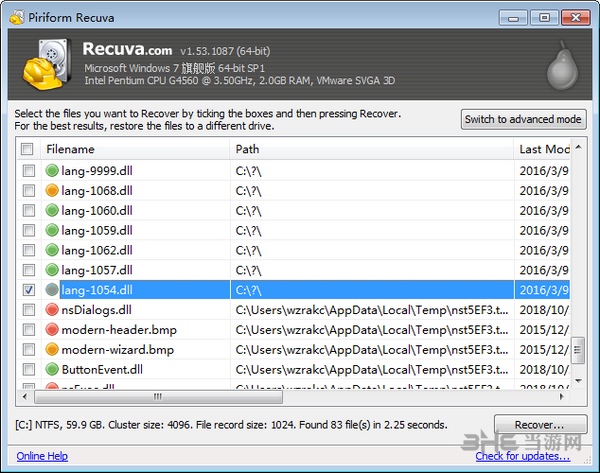Tick the checkbox for lang-1062.dll

29,250
